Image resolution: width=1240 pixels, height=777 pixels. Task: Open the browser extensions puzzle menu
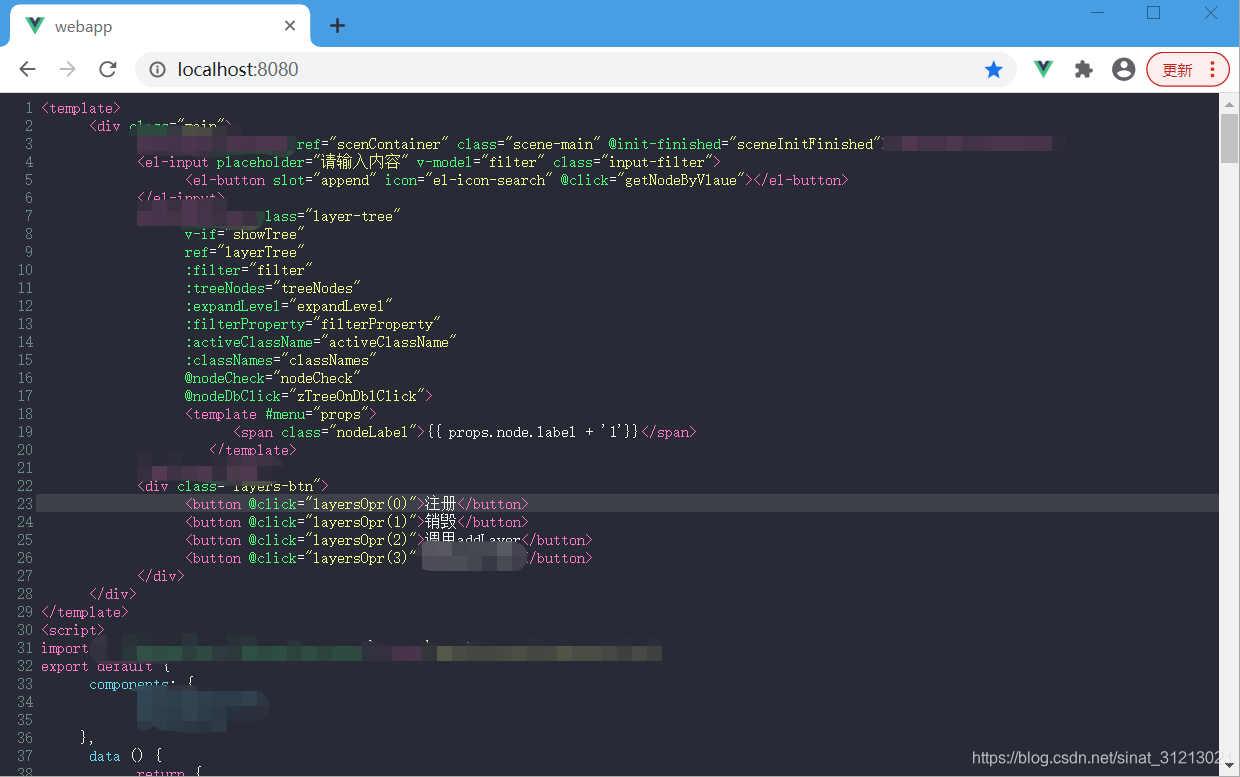tap(1083, 69)
